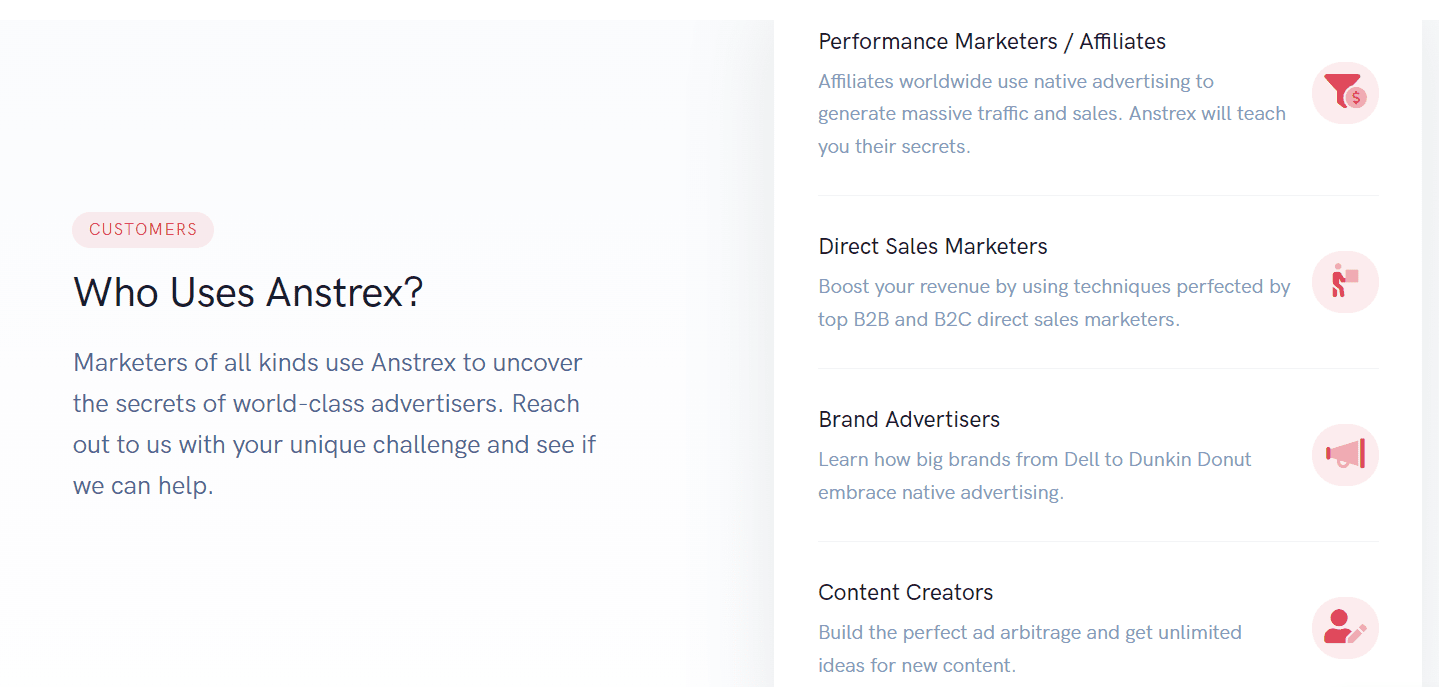Click the divider line below Performance Marketers section
The width and height of the screenshot is (1439, 687).
1098,195
